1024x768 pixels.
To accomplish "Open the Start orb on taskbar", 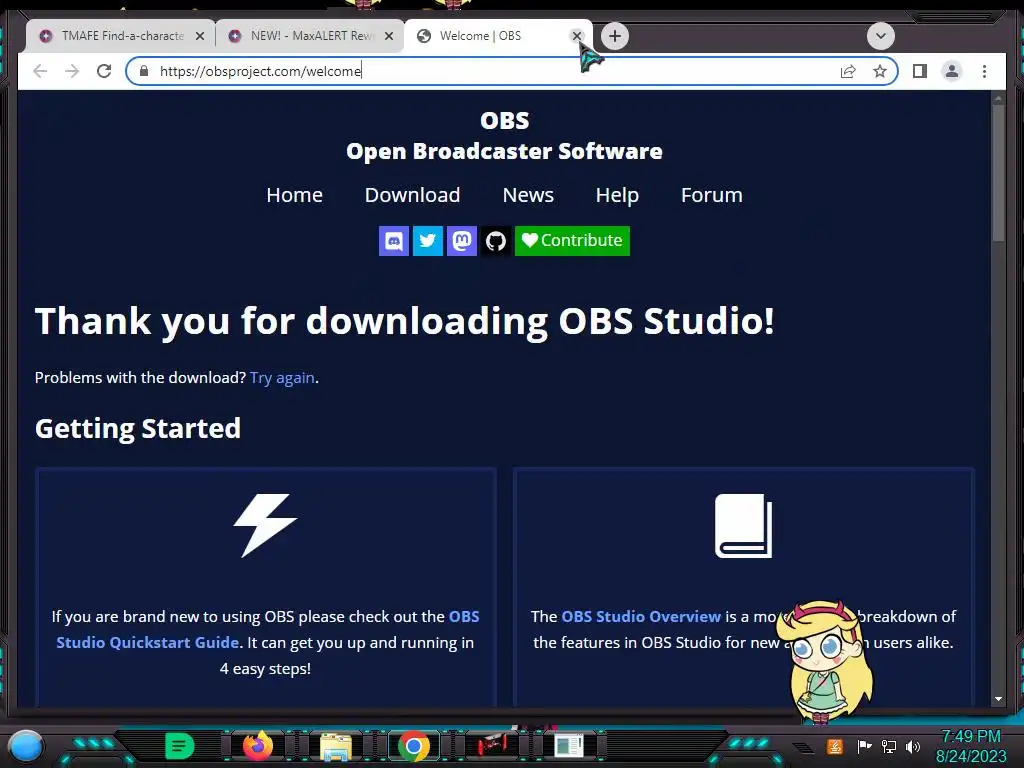I will 26,746.
